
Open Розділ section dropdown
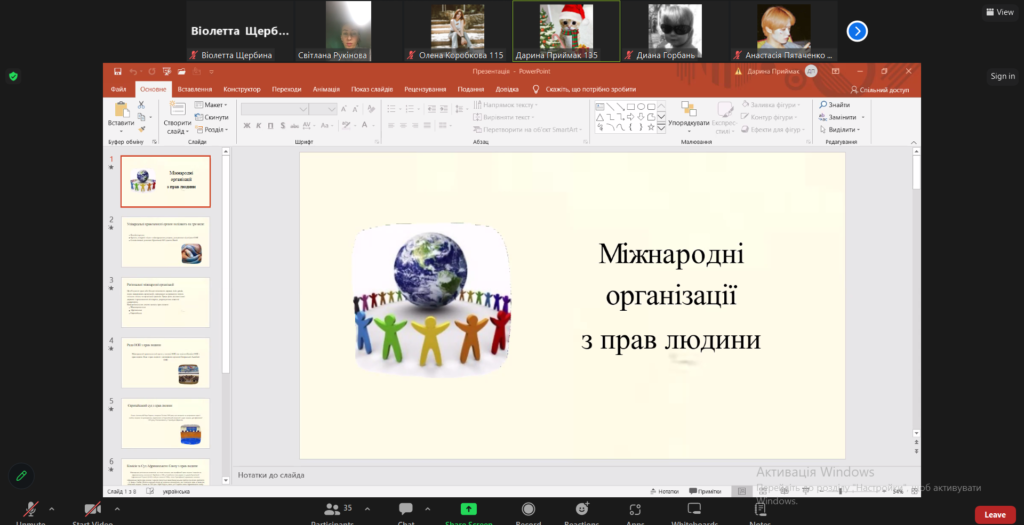point(211,129)
